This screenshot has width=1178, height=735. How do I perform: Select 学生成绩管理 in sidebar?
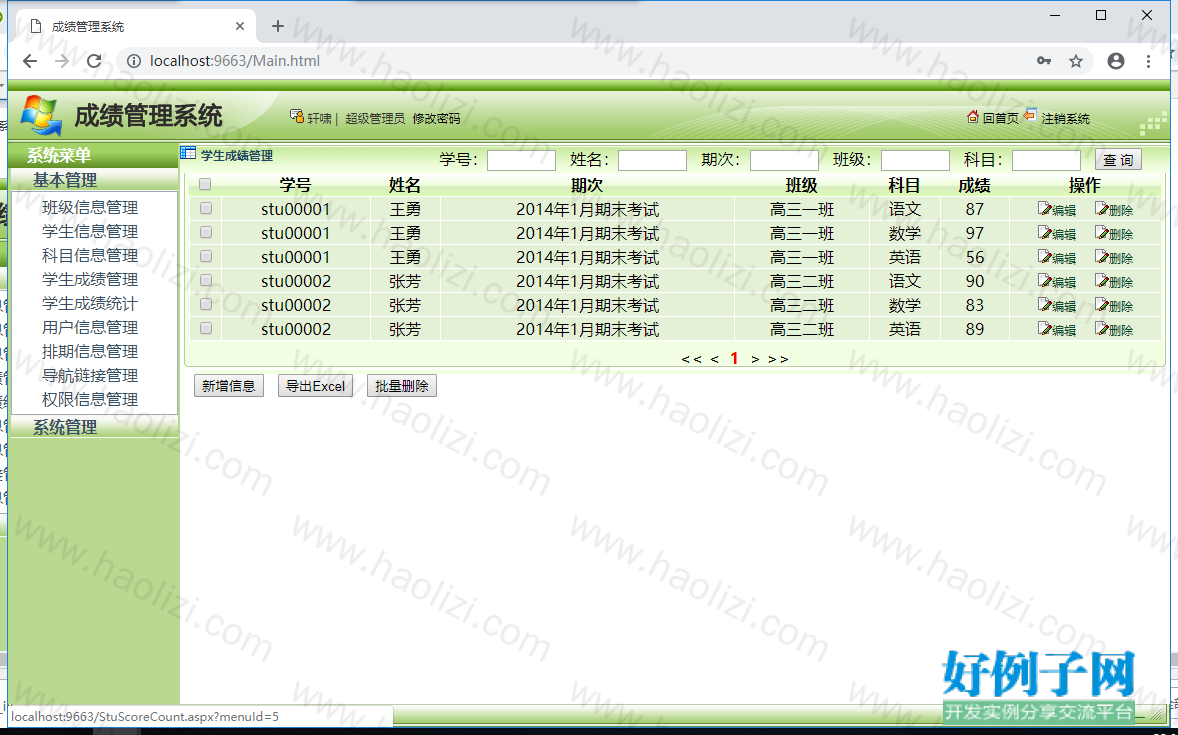[90, 280]
